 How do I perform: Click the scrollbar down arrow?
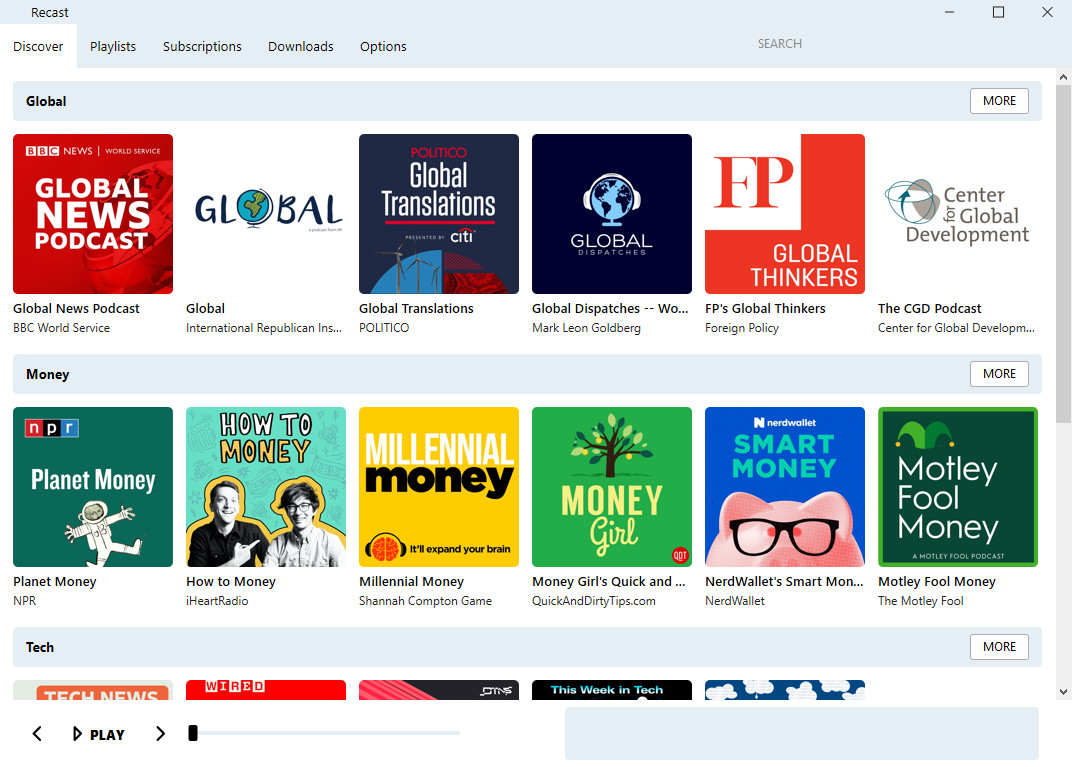click(1063, 692)
